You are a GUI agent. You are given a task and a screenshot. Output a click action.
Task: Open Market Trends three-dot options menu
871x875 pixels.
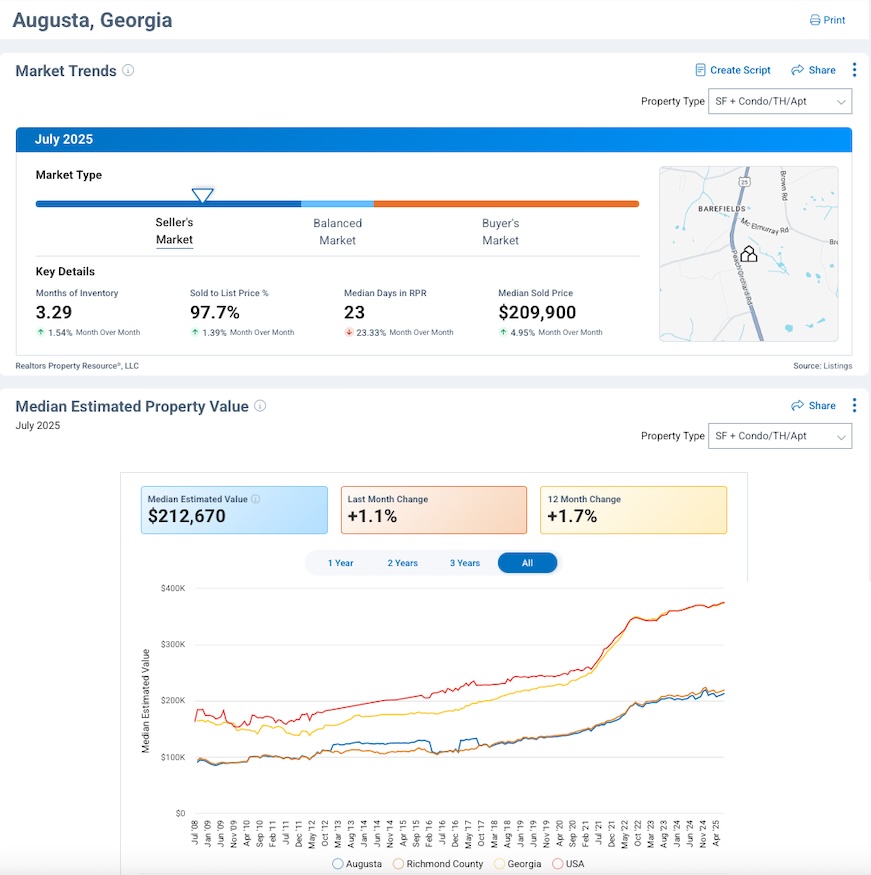point(854,70)
